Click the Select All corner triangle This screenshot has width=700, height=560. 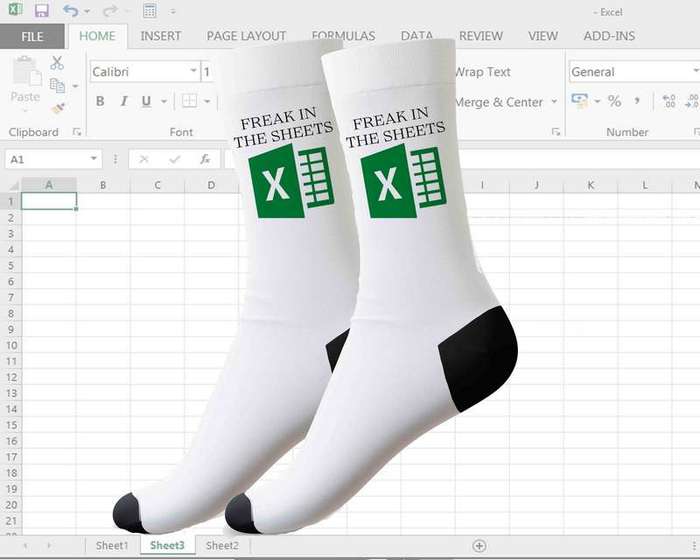[x=14, y=185]
